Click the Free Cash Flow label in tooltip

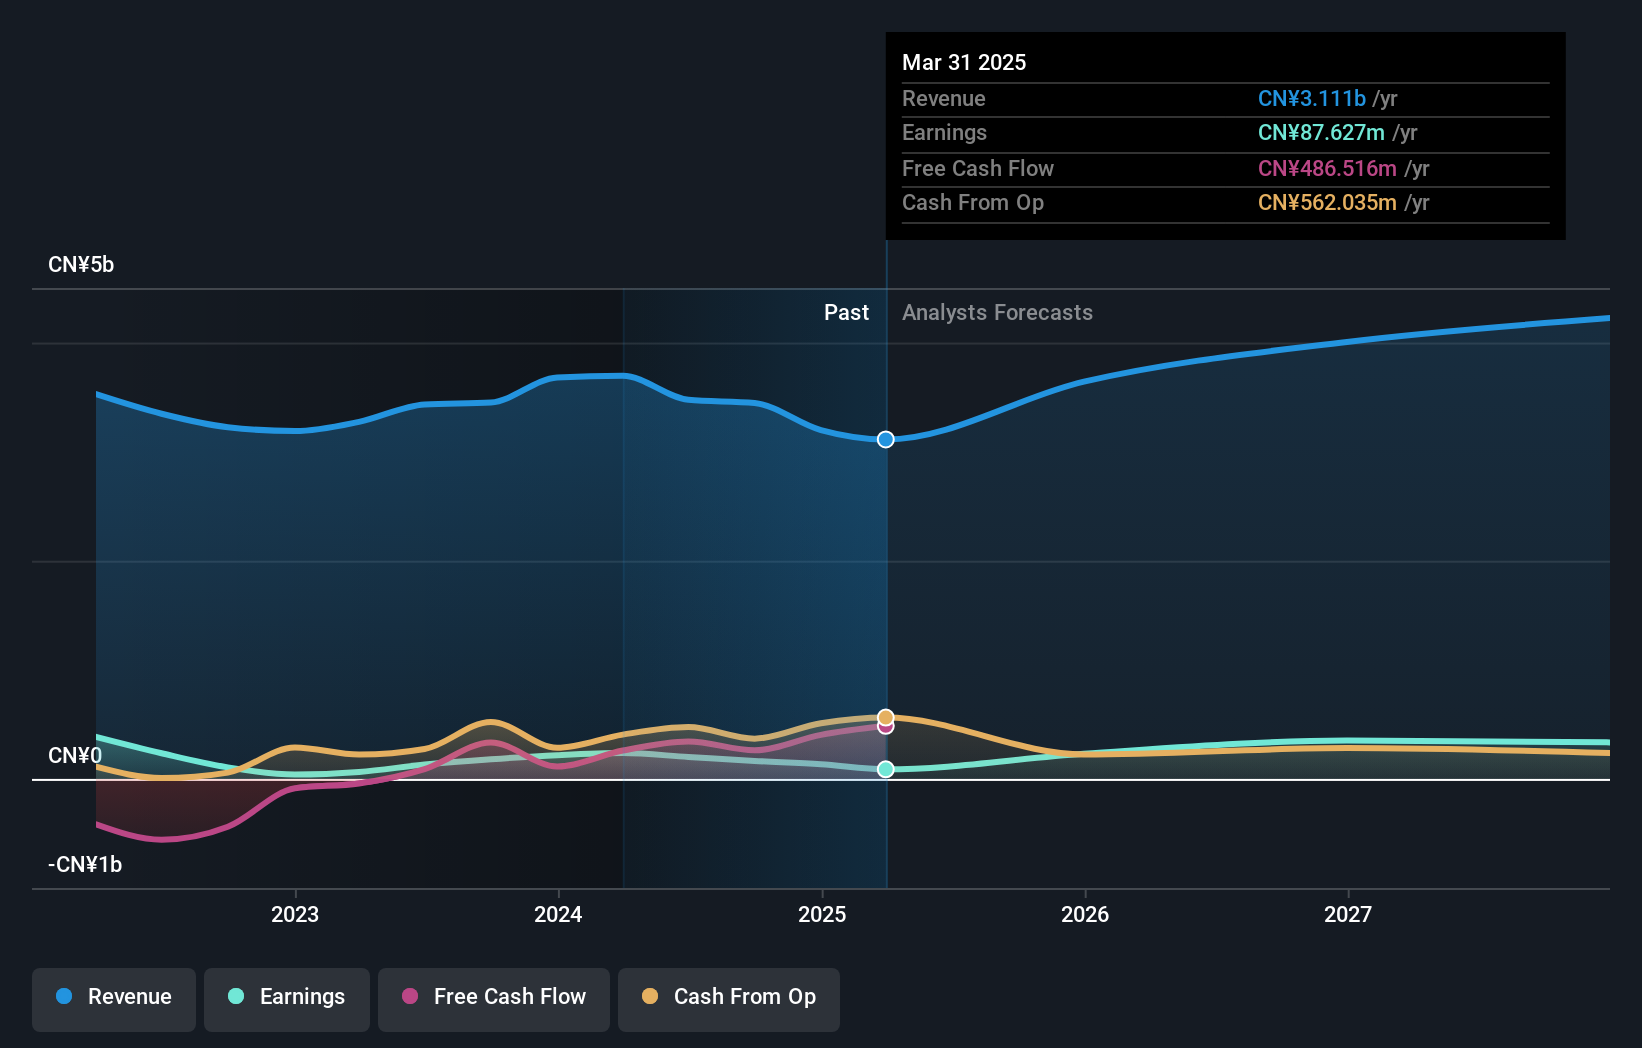(978, 169)
